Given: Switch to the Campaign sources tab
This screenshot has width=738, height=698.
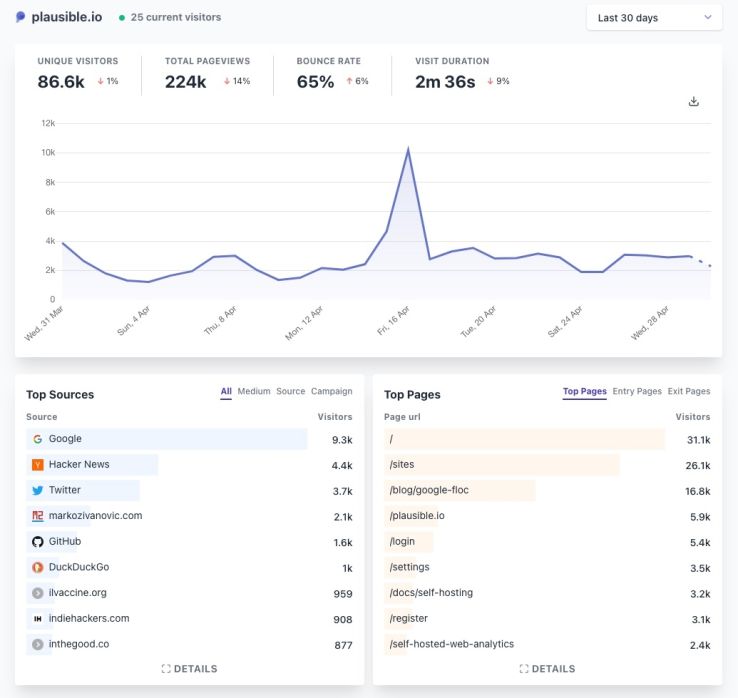Looking at the screenshot, I should point(331,391).
